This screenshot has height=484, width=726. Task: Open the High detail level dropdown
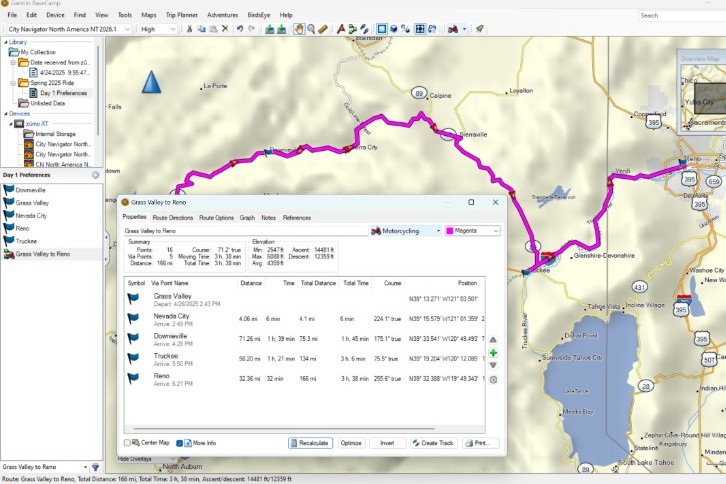click(158, 29)
